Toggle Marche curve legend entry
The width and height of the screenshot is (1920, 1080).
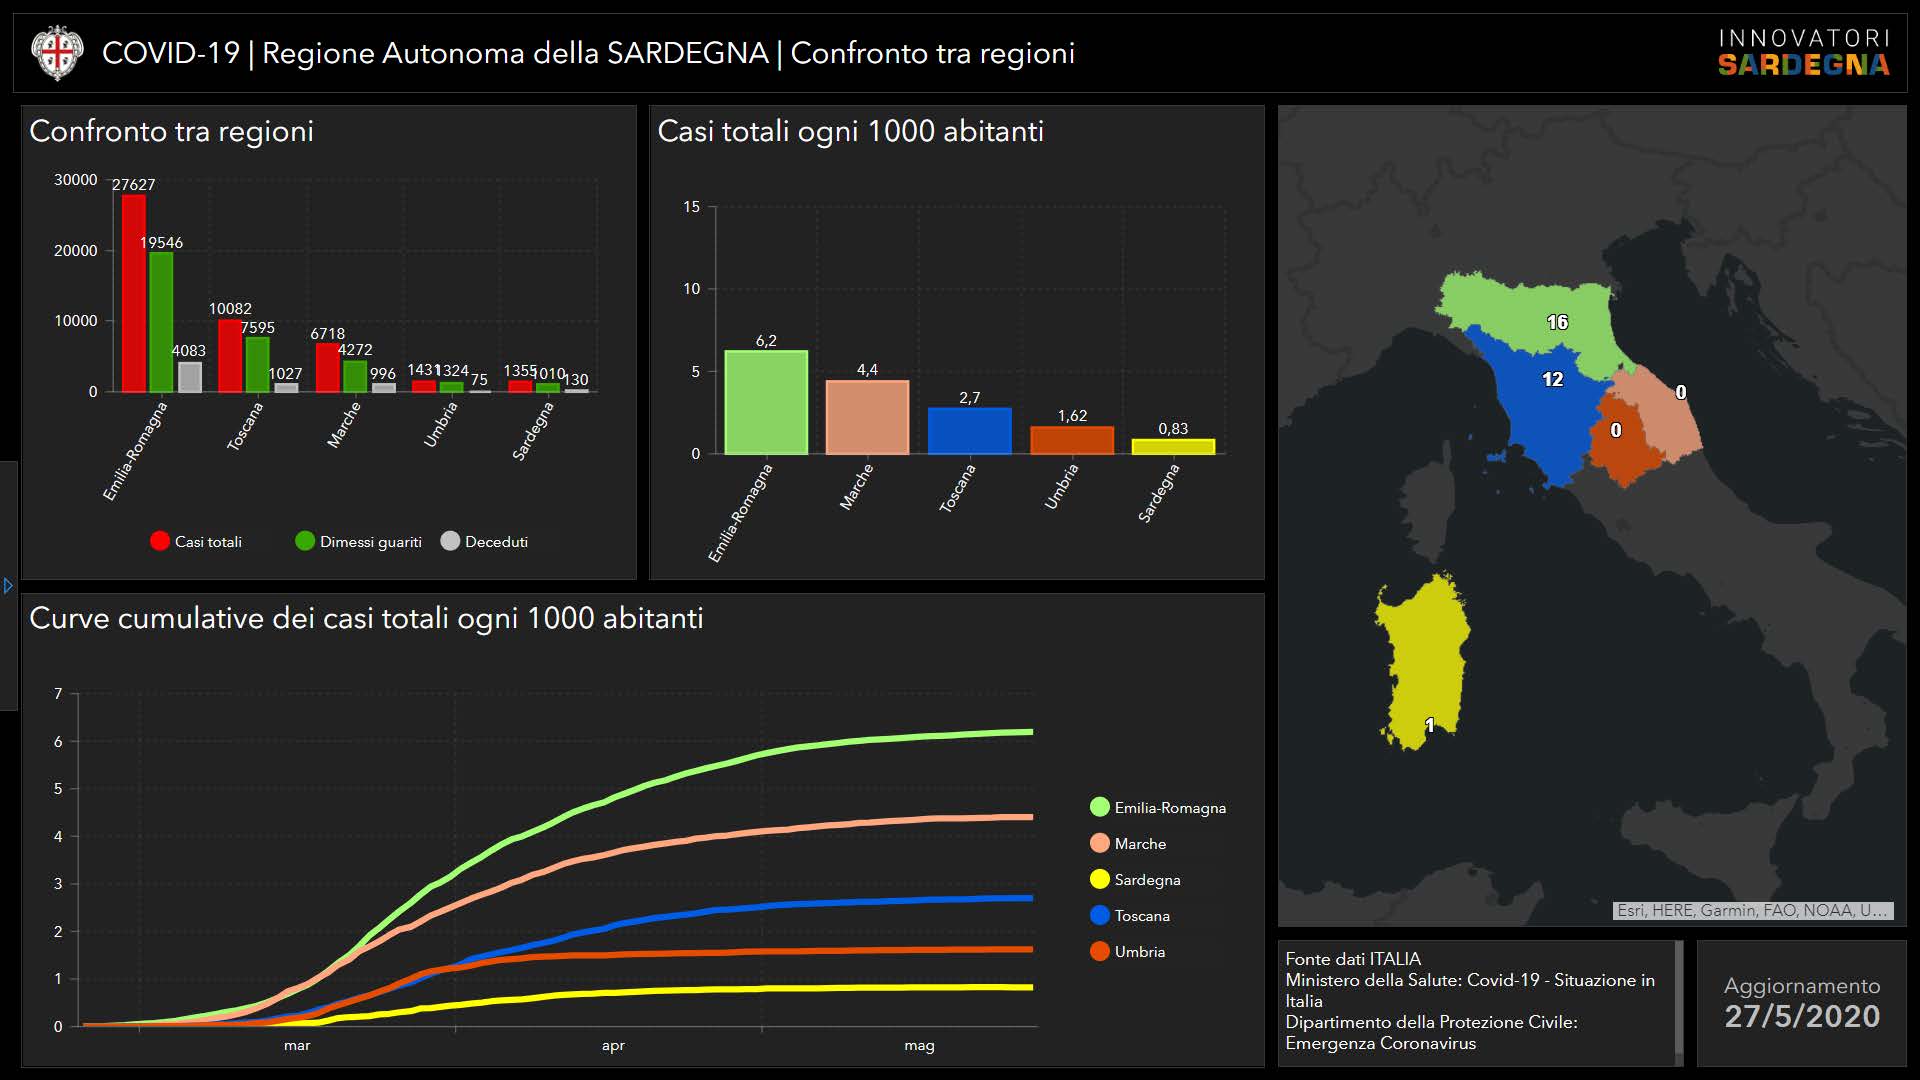point(1128,843)
